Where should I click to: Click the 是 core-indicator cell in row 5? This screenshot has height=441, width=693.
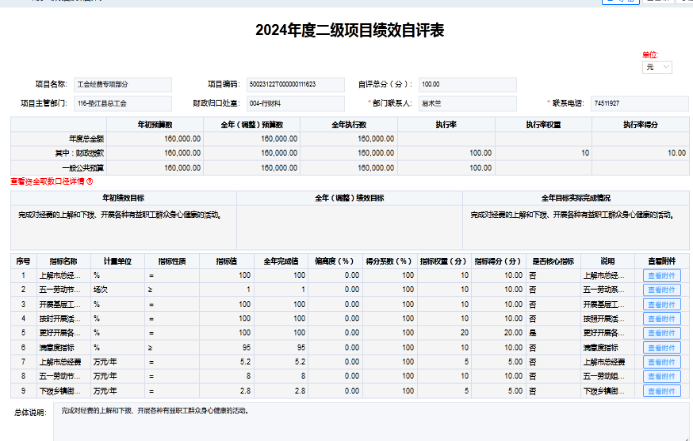(553, 333)
